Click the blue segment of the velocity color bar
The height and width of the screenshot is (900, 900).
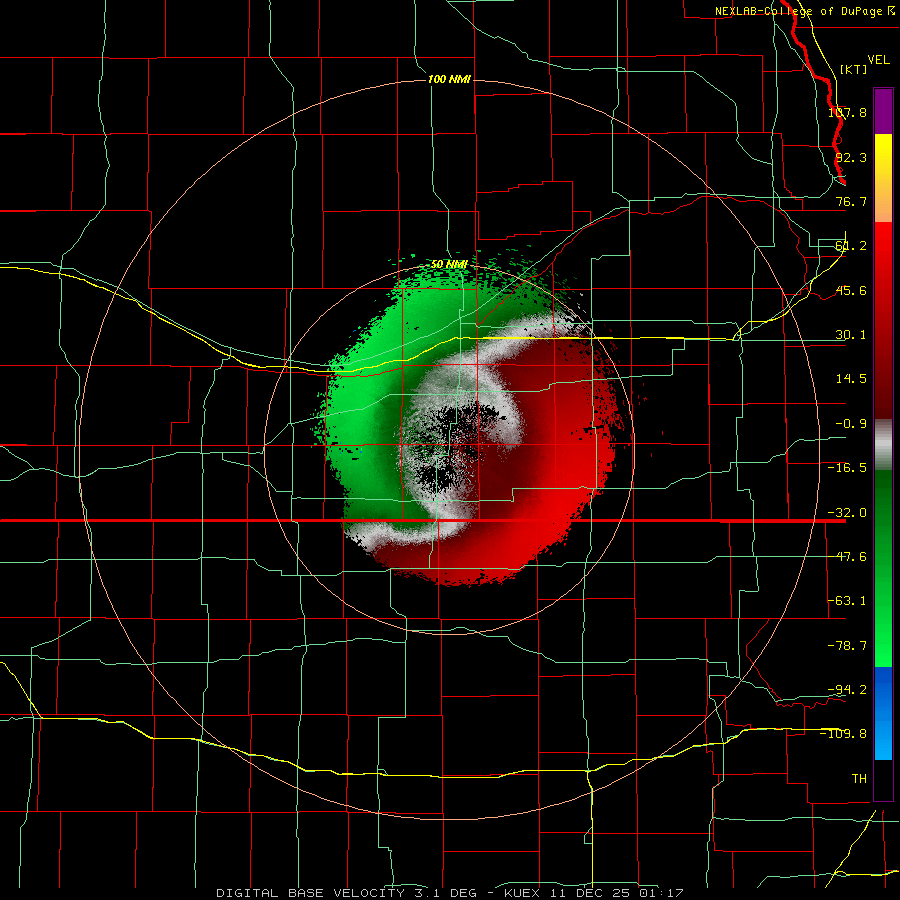pos(883,713)
